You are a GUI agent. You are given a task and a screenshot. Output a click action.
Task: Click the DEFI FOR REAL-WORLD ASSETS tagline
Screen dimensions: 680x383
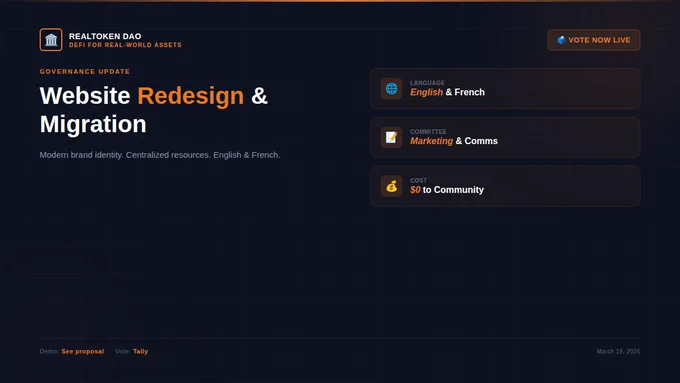tap(125, 45)
